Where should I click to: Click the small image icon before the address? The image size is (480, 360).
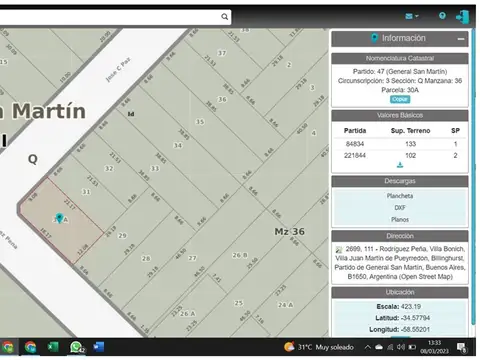[339, 249]
